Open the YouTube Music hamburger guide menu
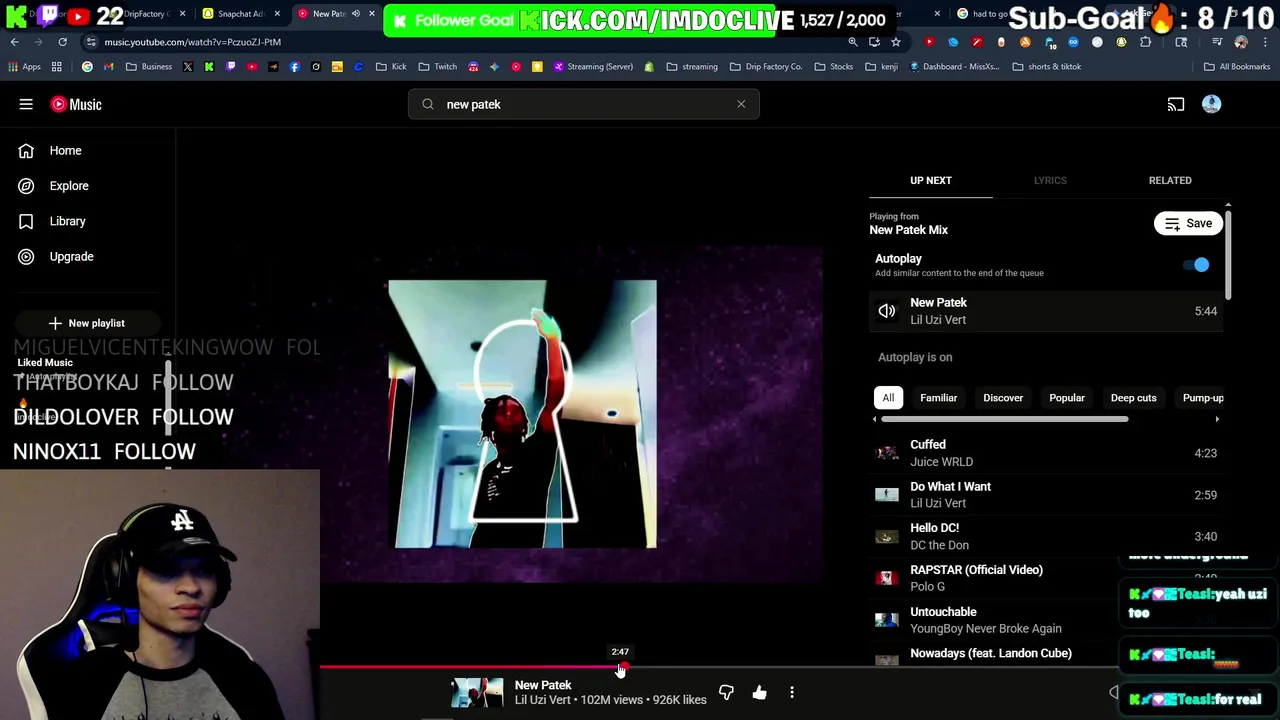The height and width of the screenshot is (720, 1280). click(x=26, y=104)
